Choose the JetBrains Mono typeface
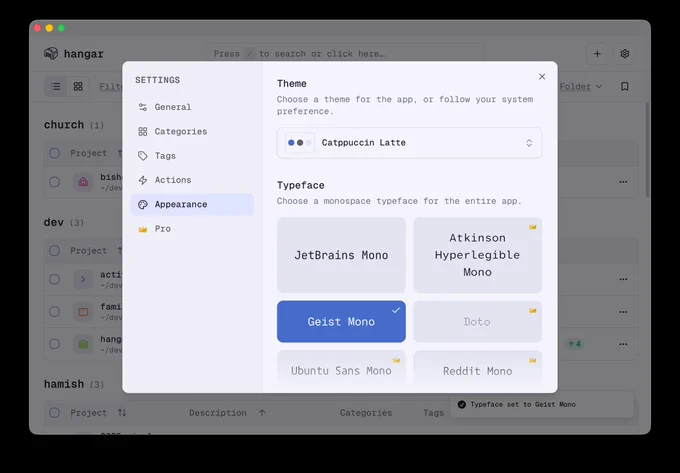The image size is (680, 473). click(x=341, y=255)
